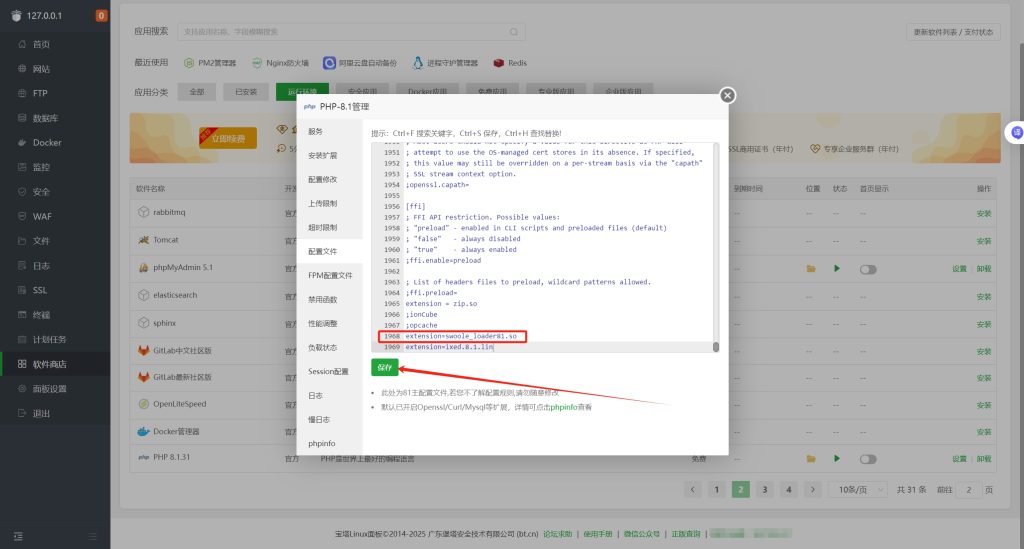Click the search magnifier in the 应用搜索 box
Screen dimensions: 1024x549
pyautogui.click(x=514, y=32)
